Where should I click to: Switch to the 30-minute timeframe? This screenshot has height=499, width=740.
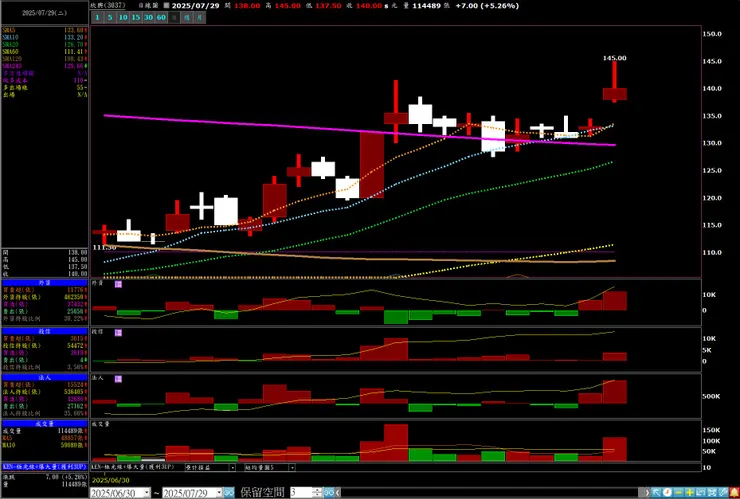148,17
